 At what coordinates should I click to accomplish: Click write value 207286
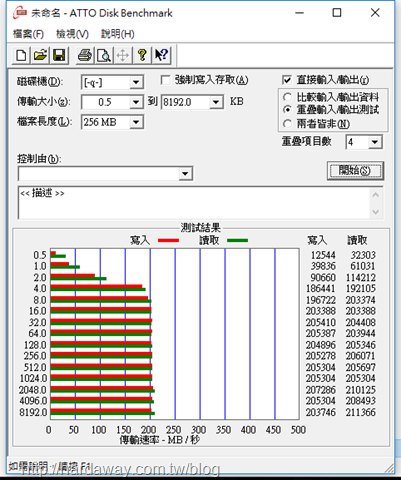click(x=321, y=390)
